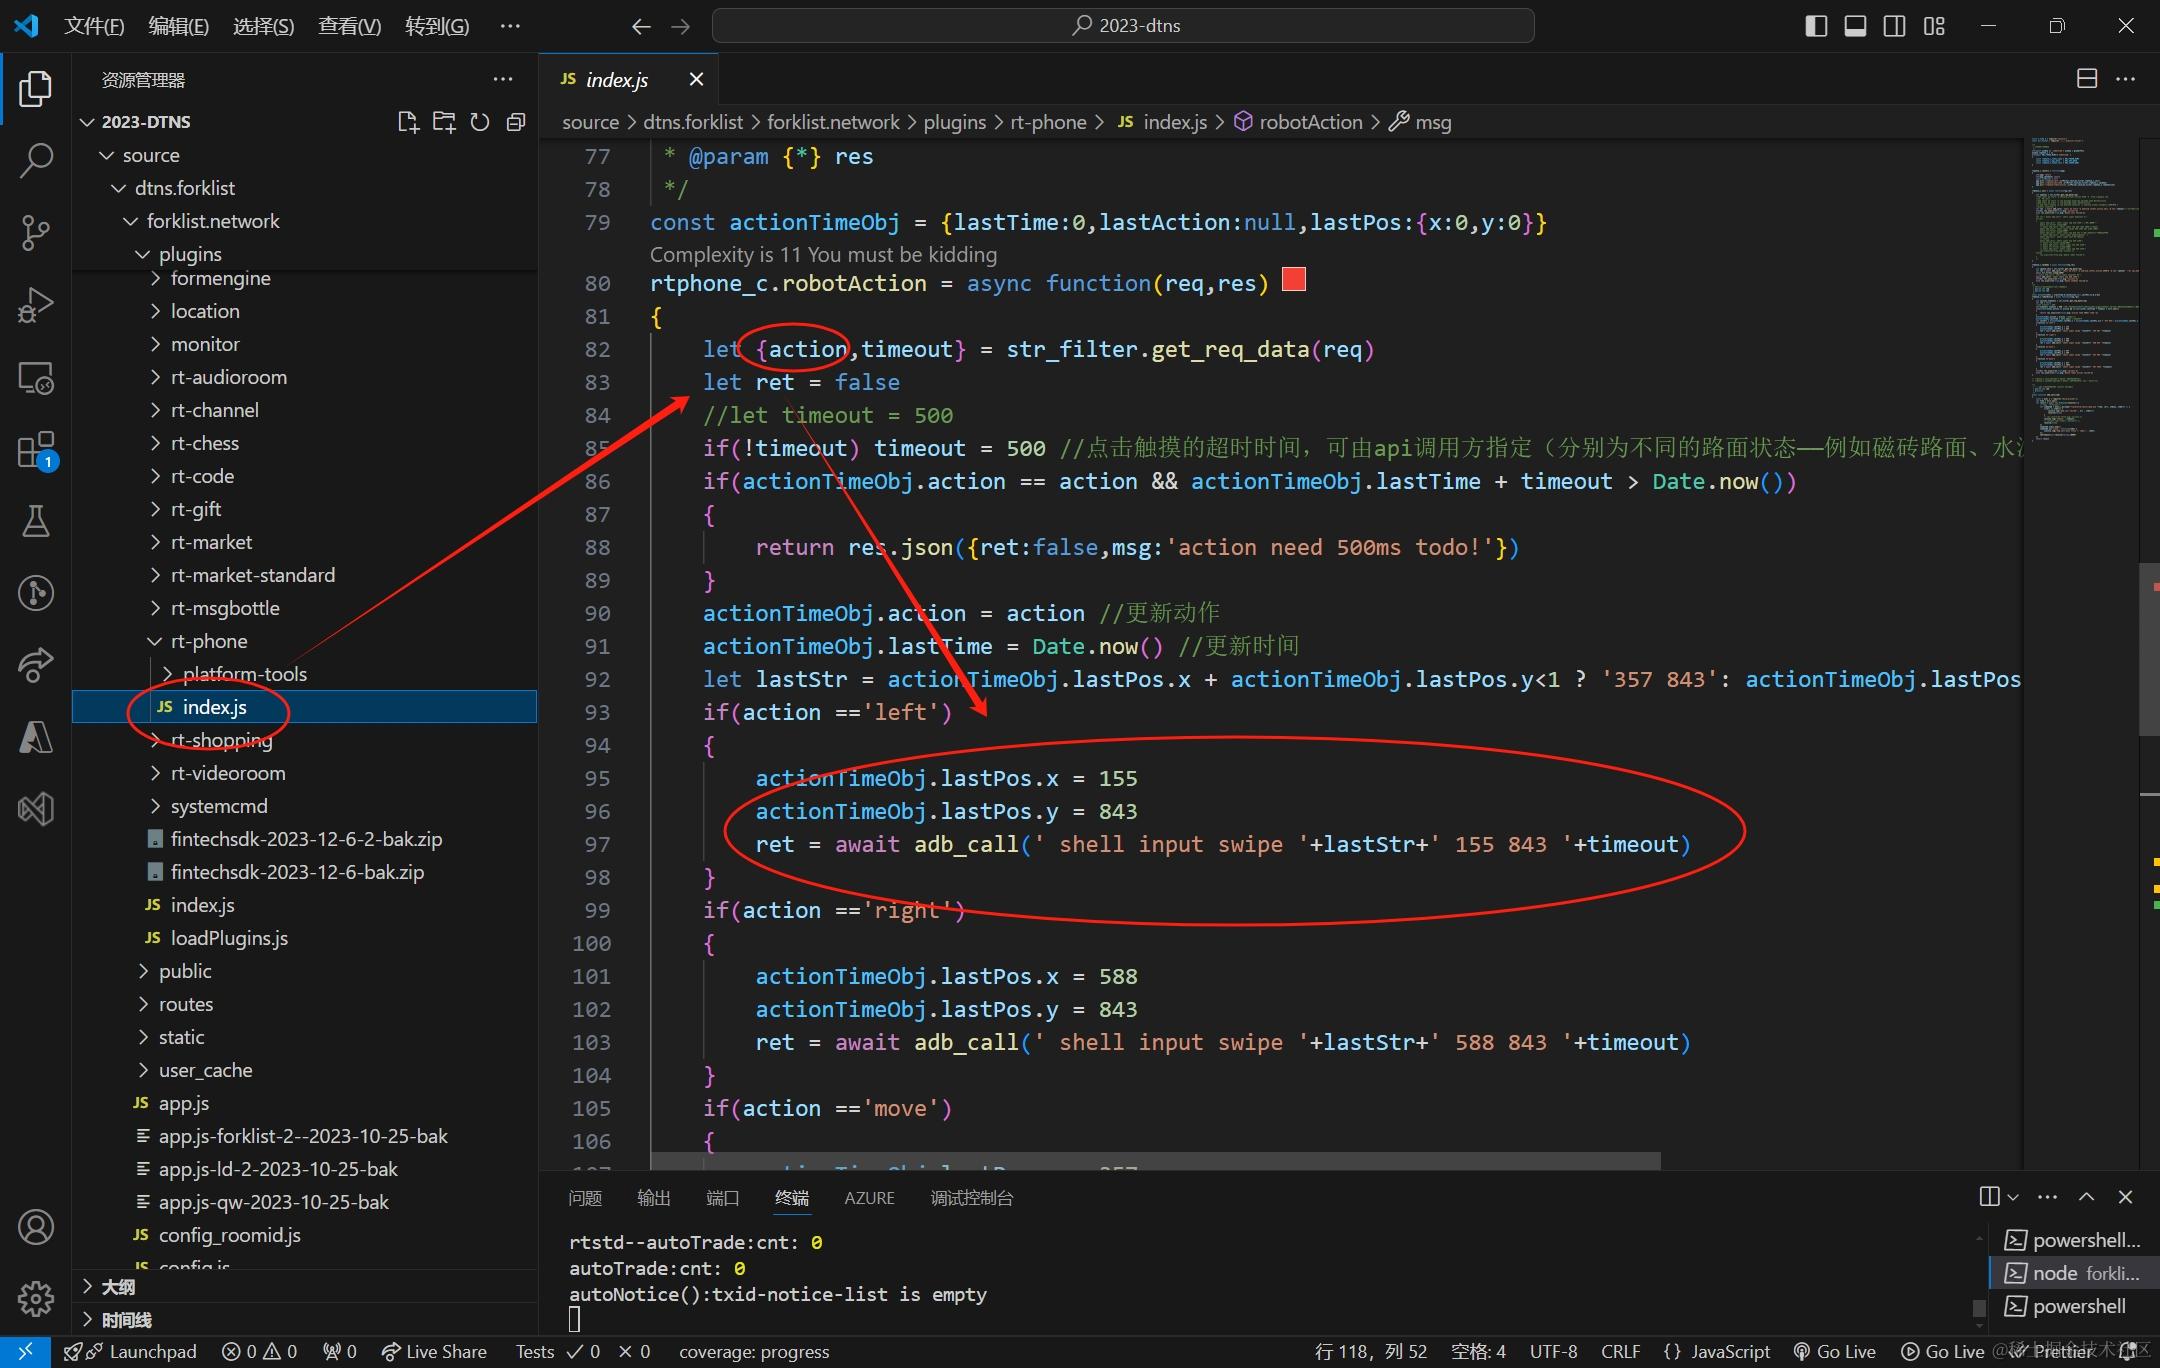Collapse the source folder

coord(306,155)
